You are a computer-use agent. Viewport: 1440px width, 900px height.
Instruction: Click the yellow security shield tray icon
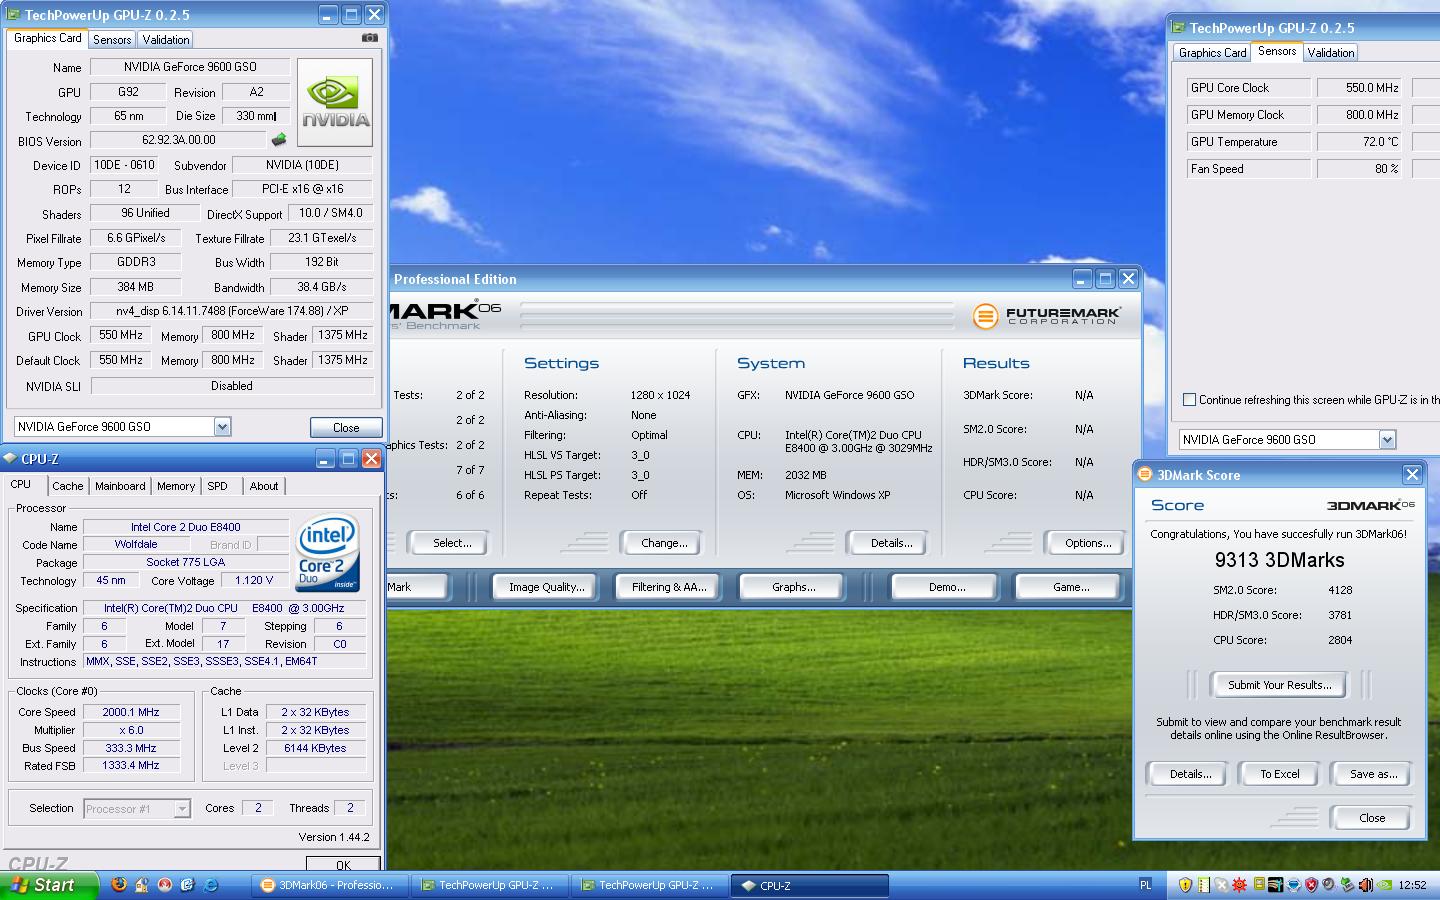tap(1185, 885)
